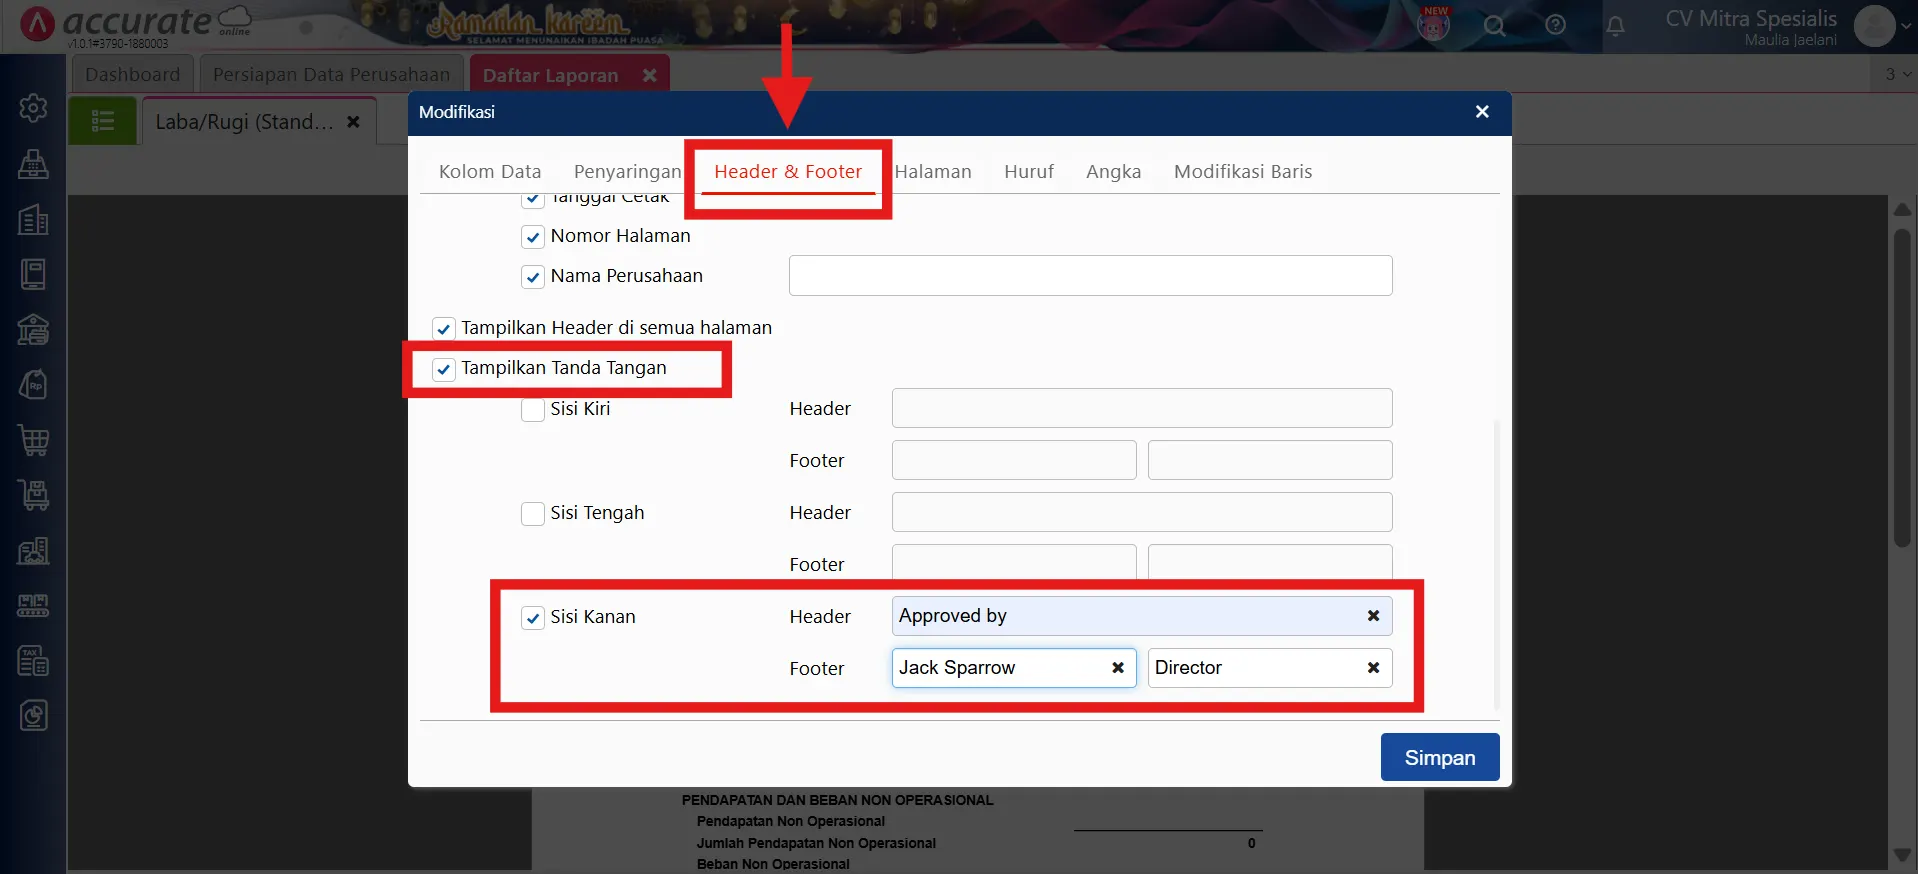Screen dimensions: 1918x874
Task: Open the tab count dropdown showing 3
Action: tap(1897, 74)
